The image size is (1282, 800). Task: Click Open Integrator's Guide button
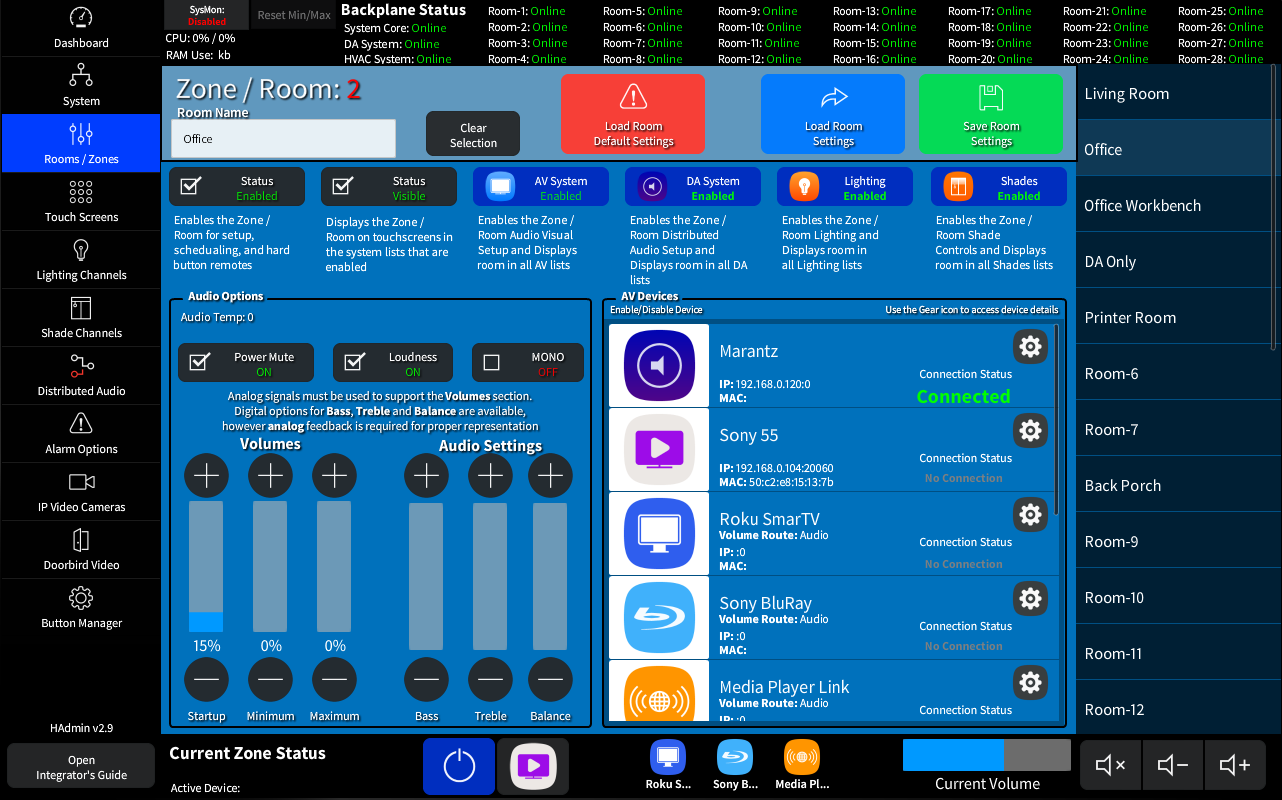tap(81, 768)
